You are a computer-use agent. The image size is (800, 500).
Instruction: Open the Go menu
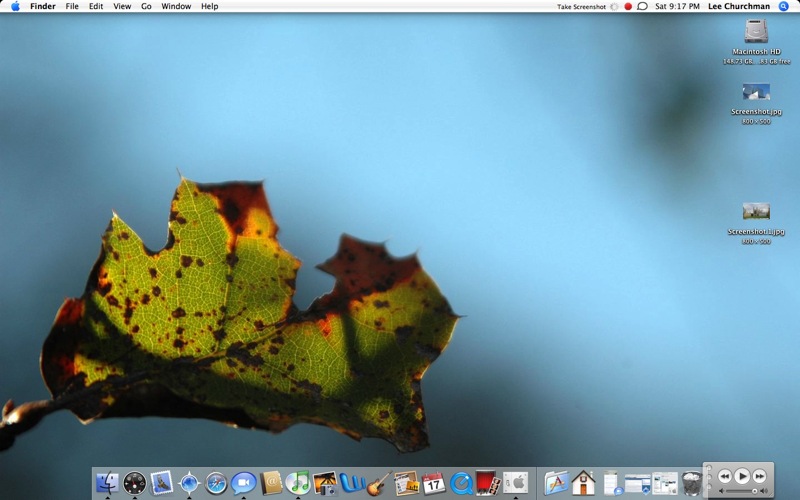tap(146, 6)
